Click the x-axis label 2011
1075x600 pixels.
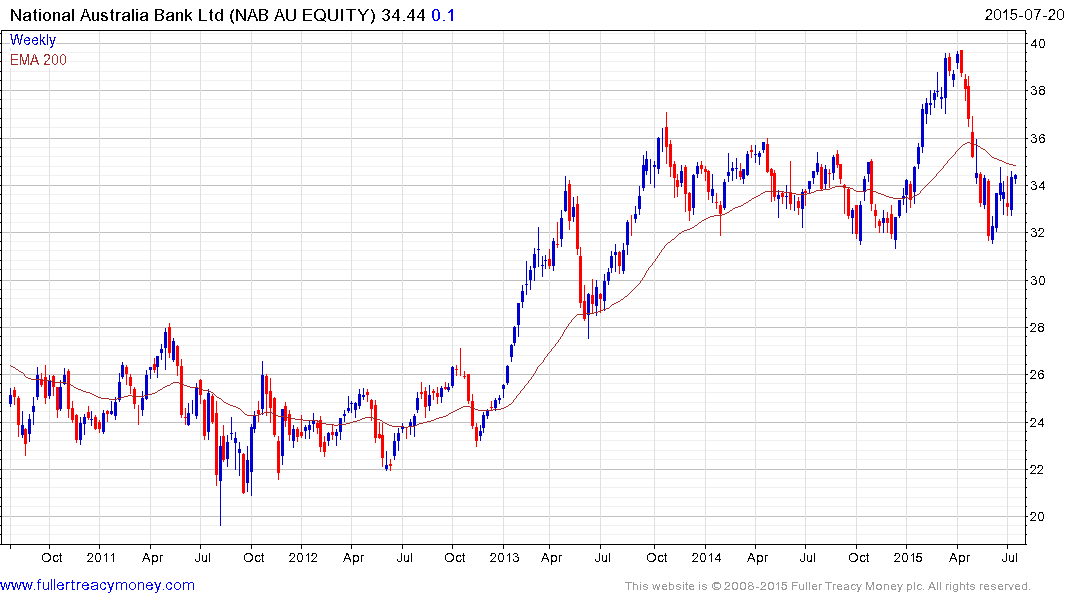(101, 557)
